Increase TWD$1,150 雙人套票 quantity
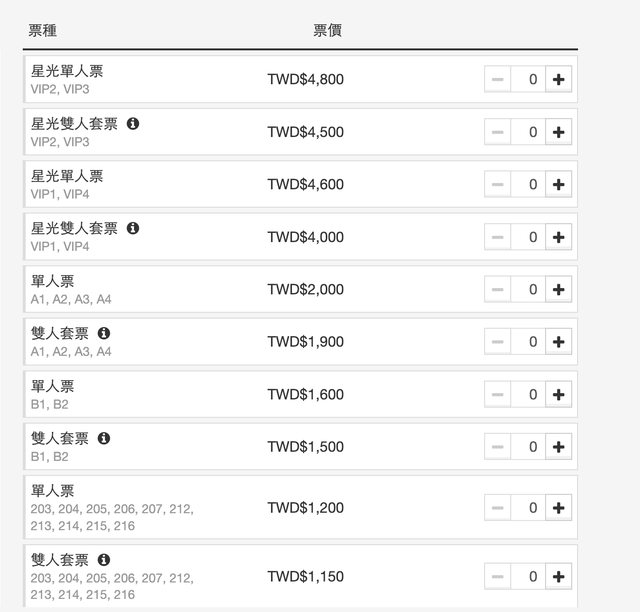Image resolution: width=640 pixels, height=612 pixels. tap(558, 576)
